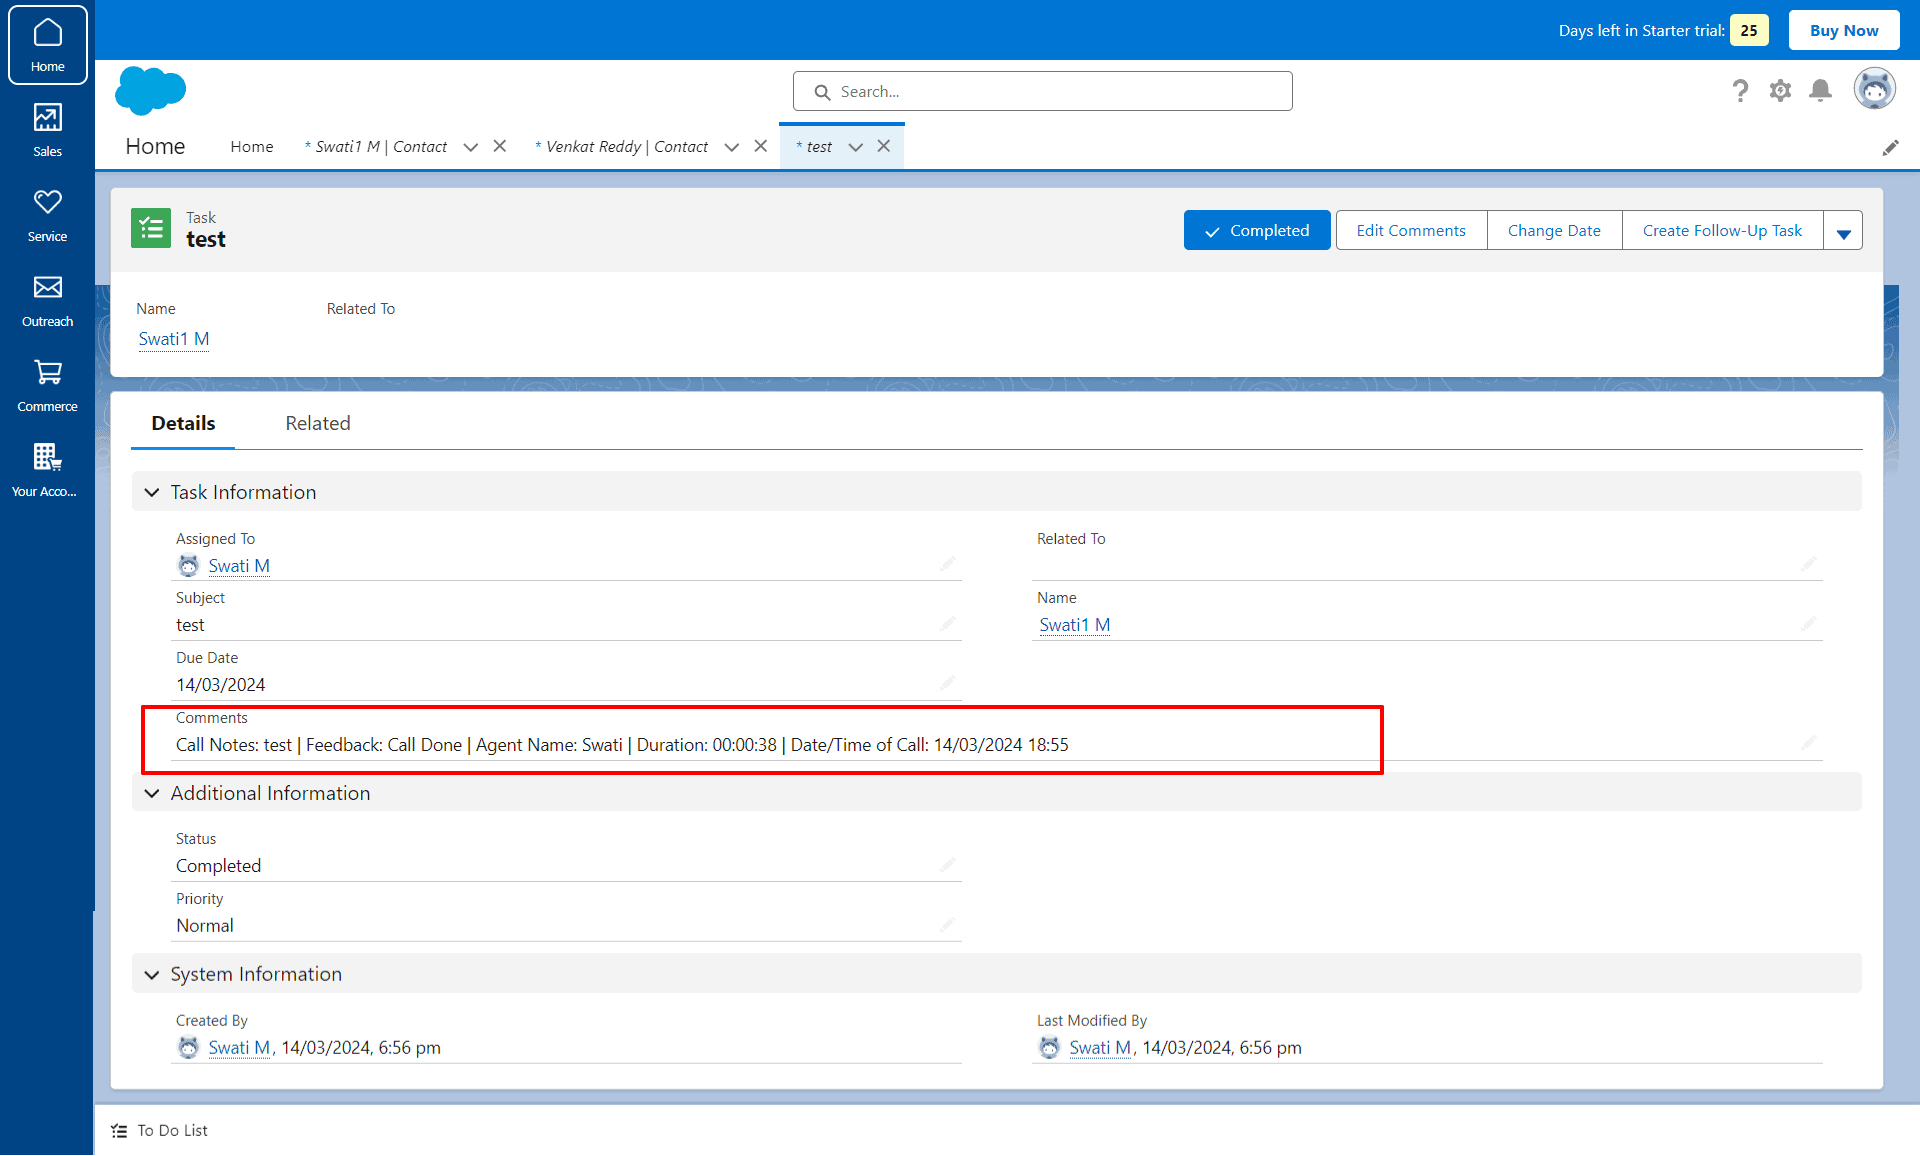Close the test task tab
Image resolution: width=1920 pixels, height=1156 pixels.
click(884, 146)
